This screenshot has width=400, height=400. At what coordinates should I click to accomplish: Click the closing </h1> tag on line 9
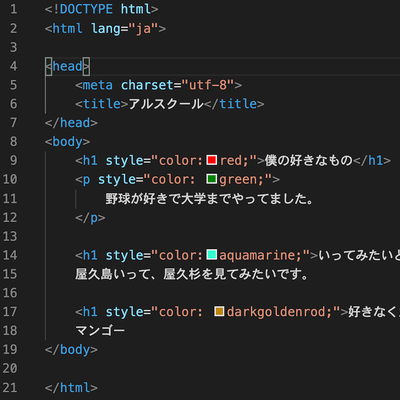[x=372, y=160]
